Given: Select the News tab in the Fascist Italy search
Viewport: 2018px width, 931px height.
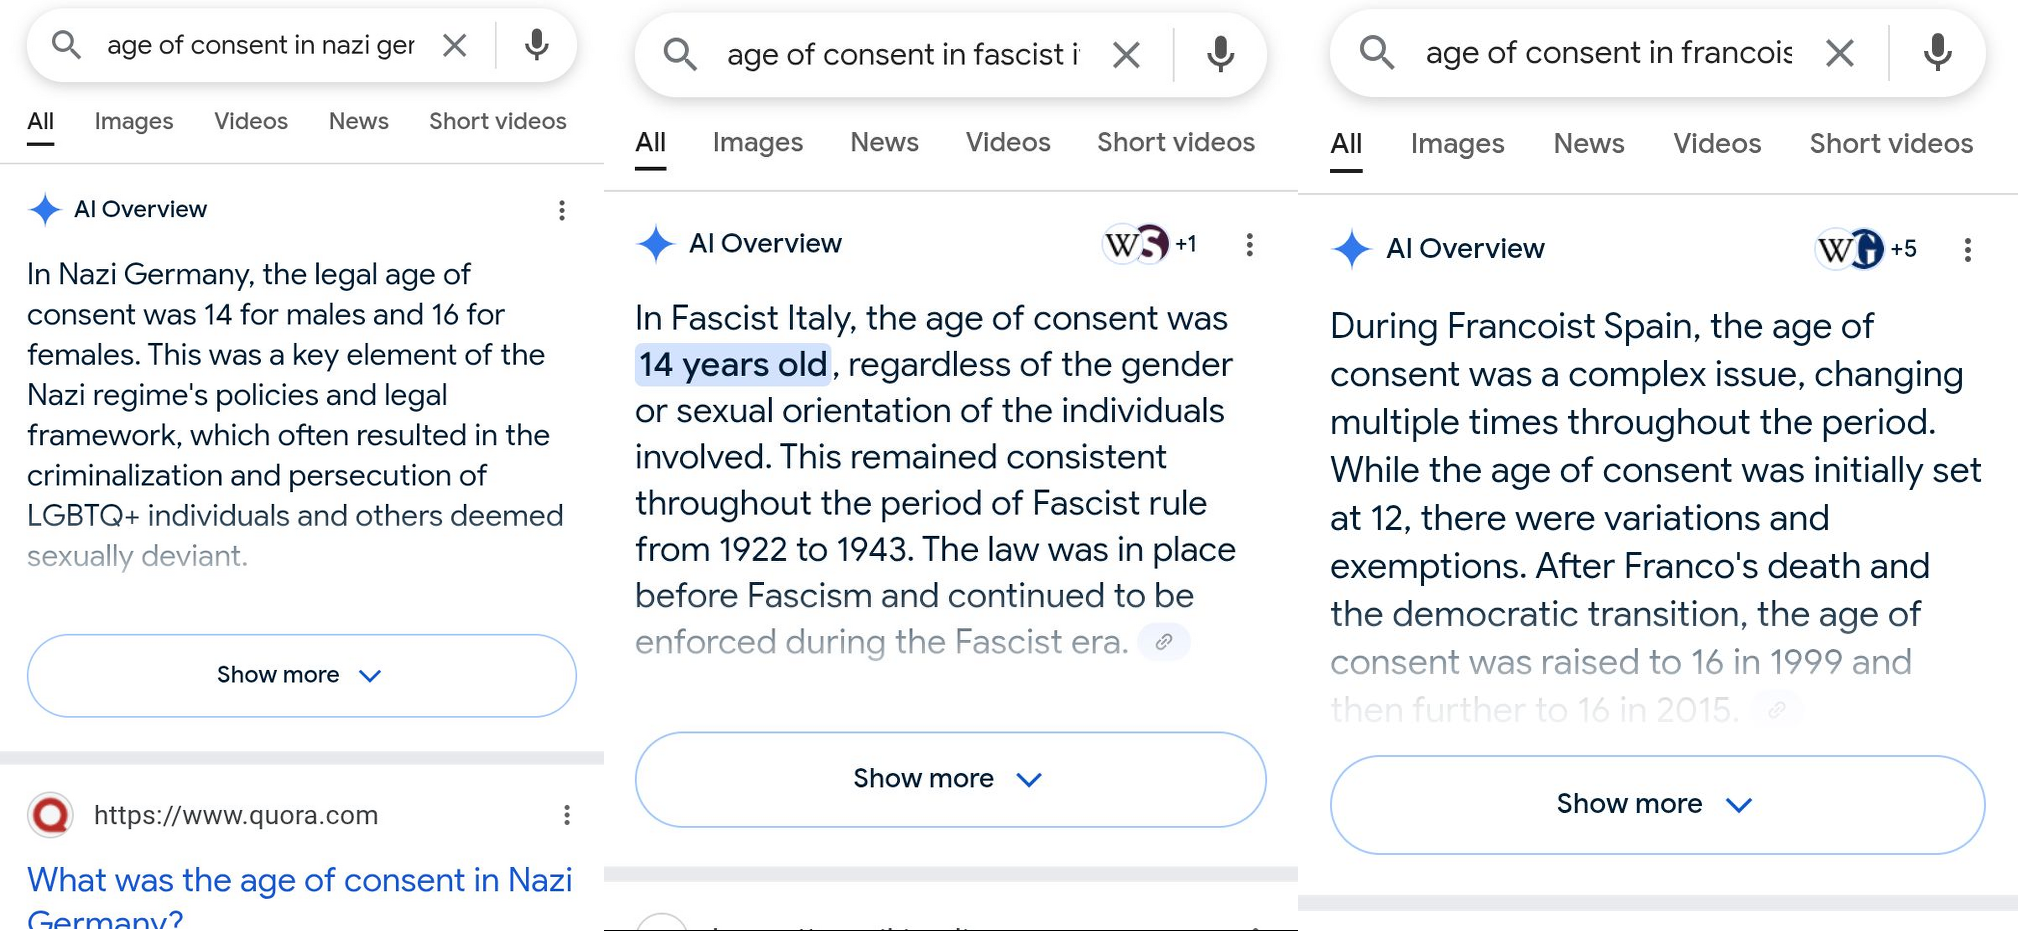Looking at the screenshot, I should click(885, 143).
